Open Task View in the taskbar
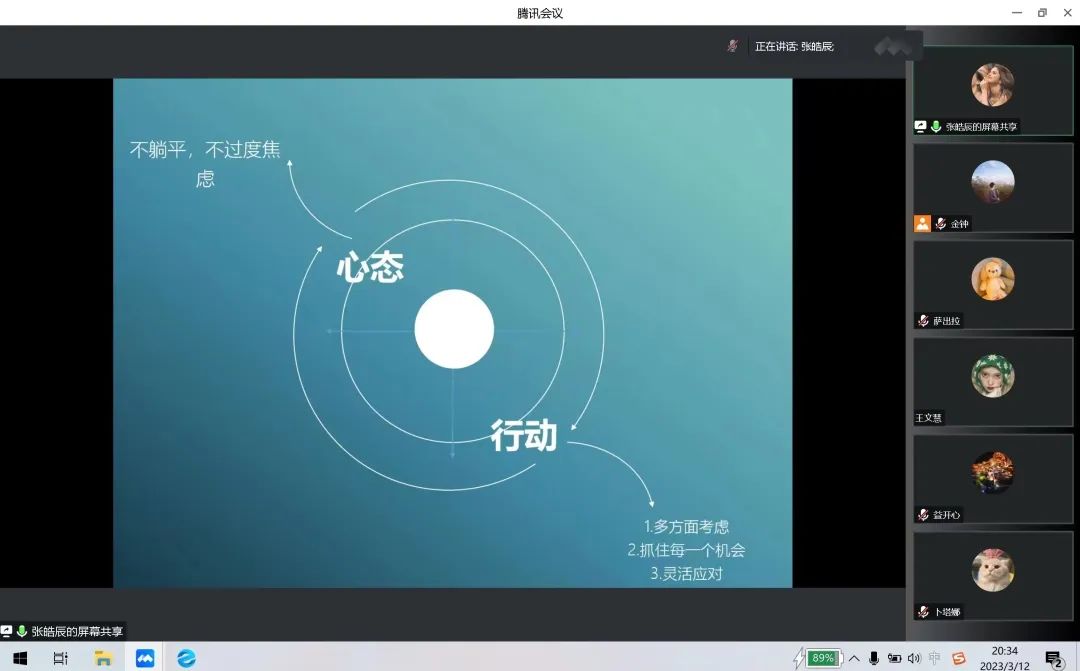1080x671 pixels. pyautogui.click(x=61, y=658)
